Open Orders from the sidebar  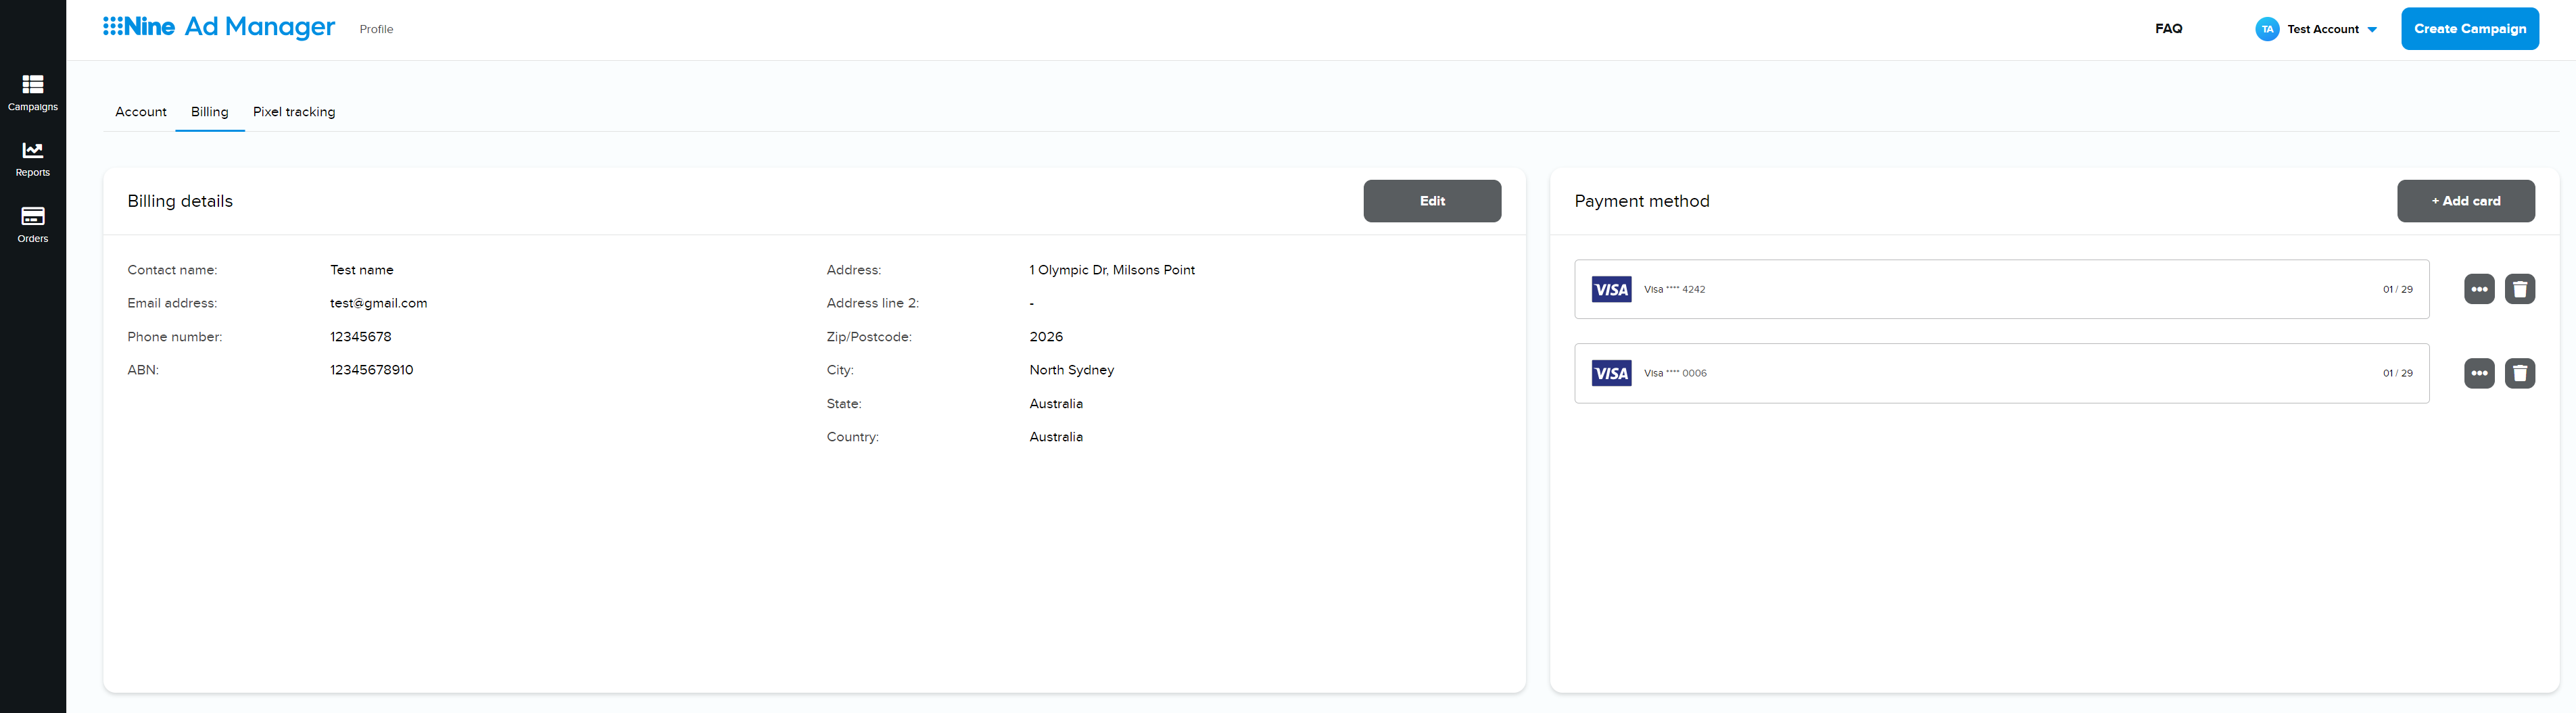click(x=33, y=225)
